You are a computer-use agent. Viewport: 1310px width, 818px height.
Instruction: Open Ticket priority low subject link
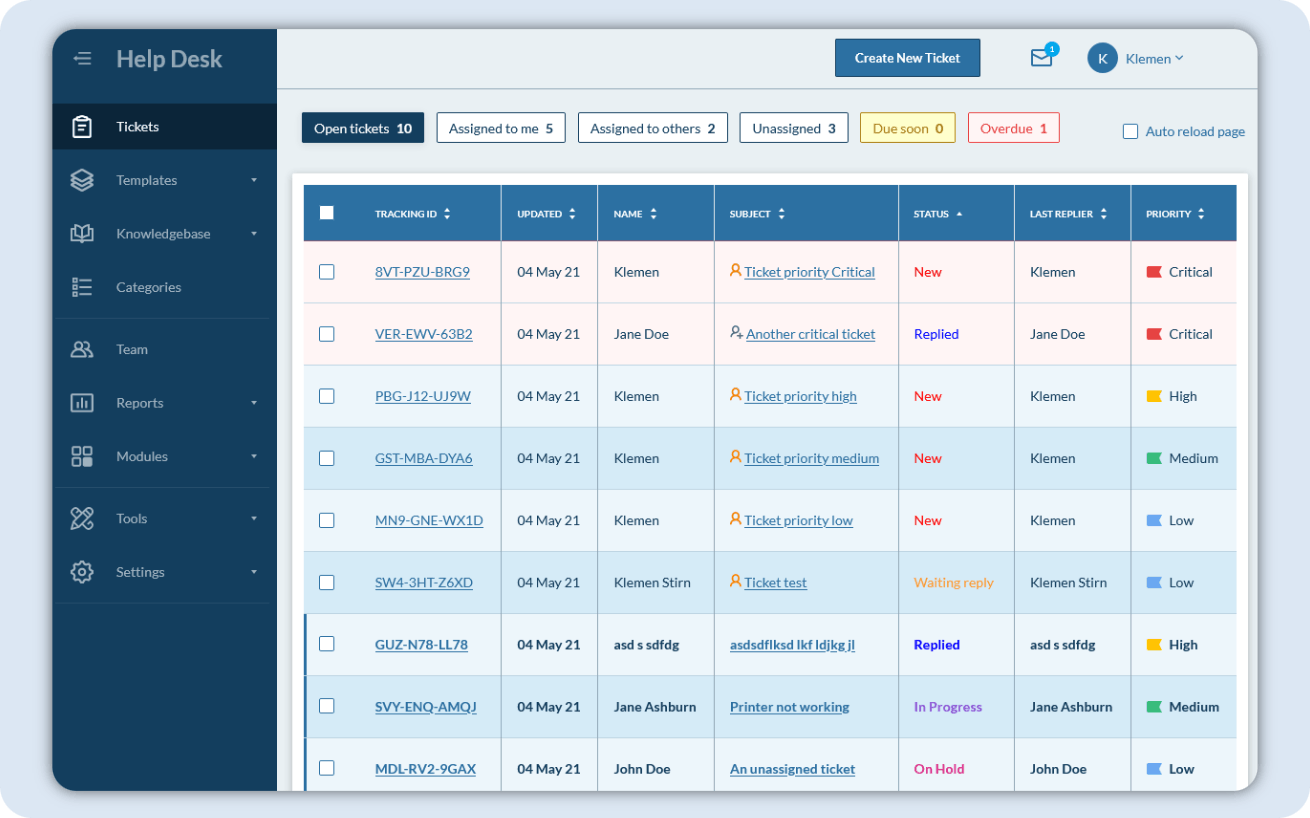point(799,520)
